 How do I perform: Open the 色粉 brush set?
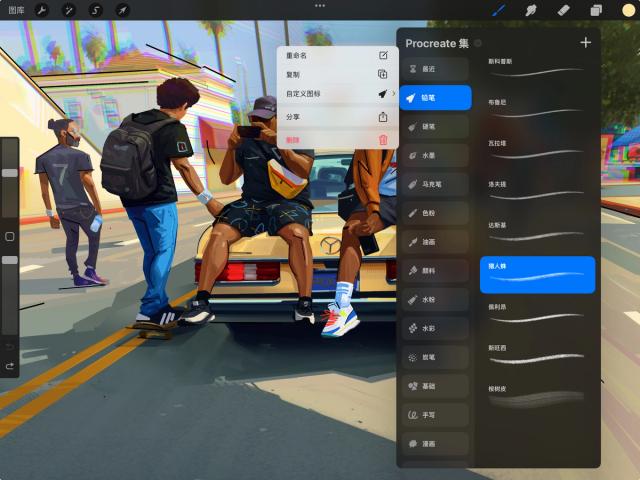click(x=435, y=213)
